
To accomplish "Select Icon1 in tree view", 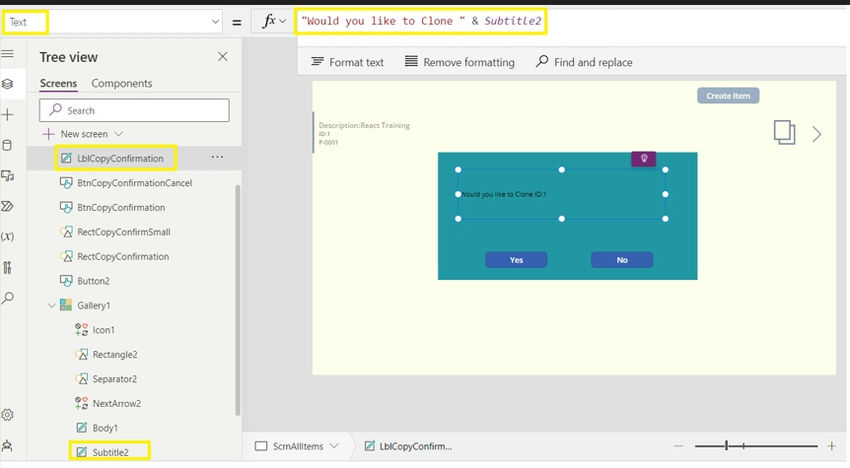I will click(x=103, y=330).
